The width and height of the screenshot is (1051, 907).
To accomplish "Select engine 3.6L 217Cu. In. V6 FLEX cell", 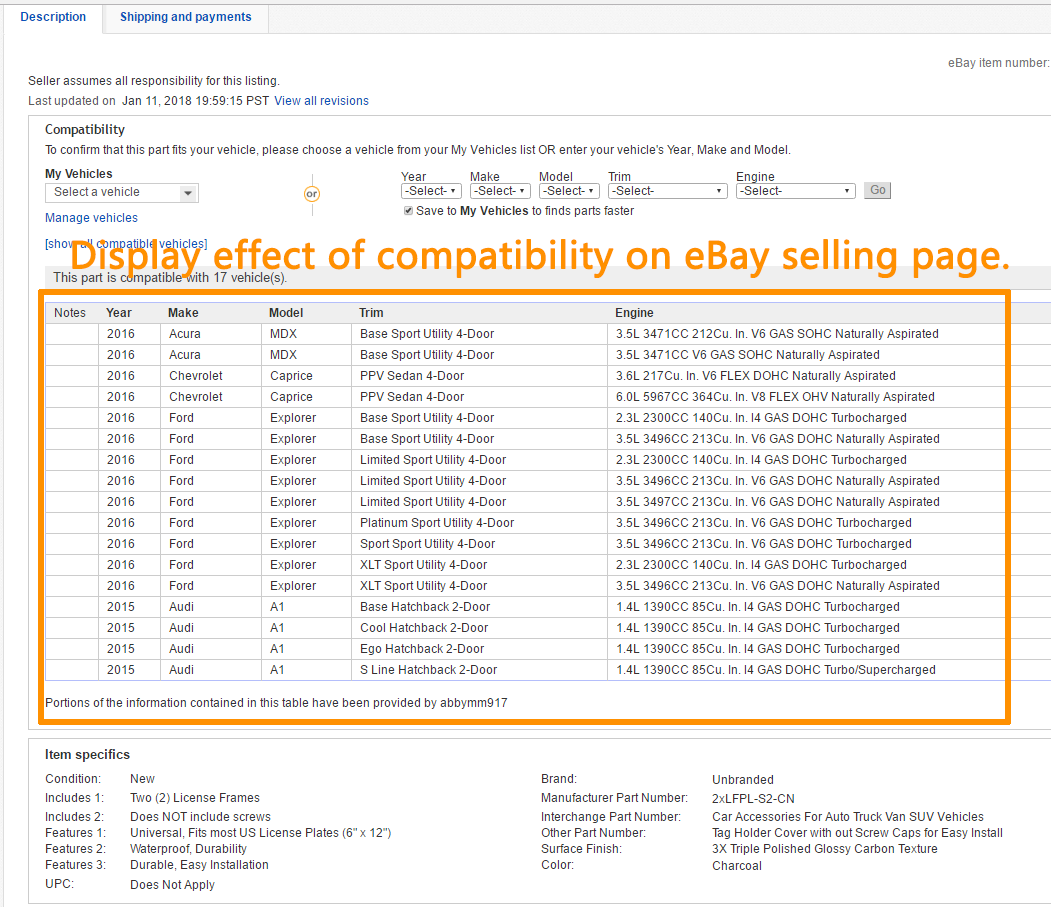I will pyautogui.click(x=756, y=376).
